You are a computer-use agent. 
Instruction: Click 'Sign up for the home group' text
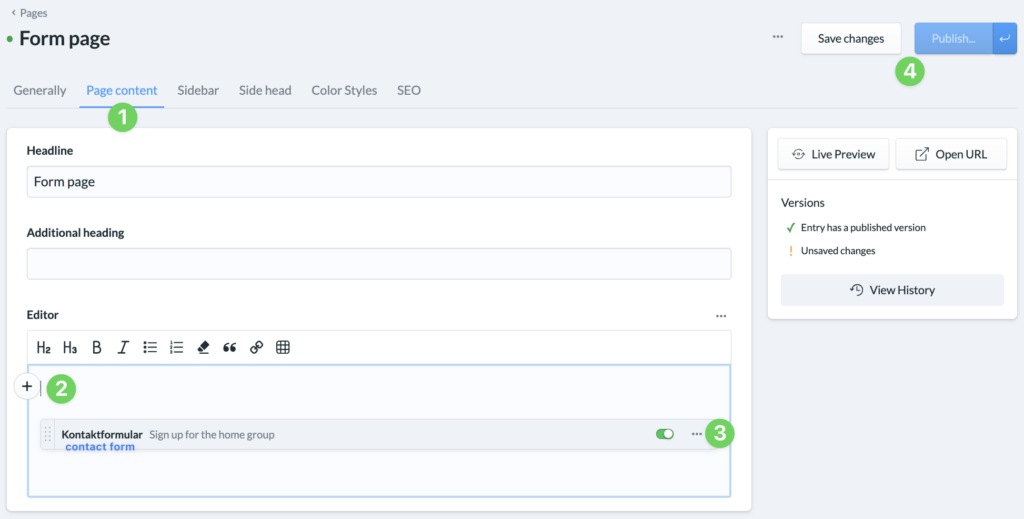coord(212,434)
